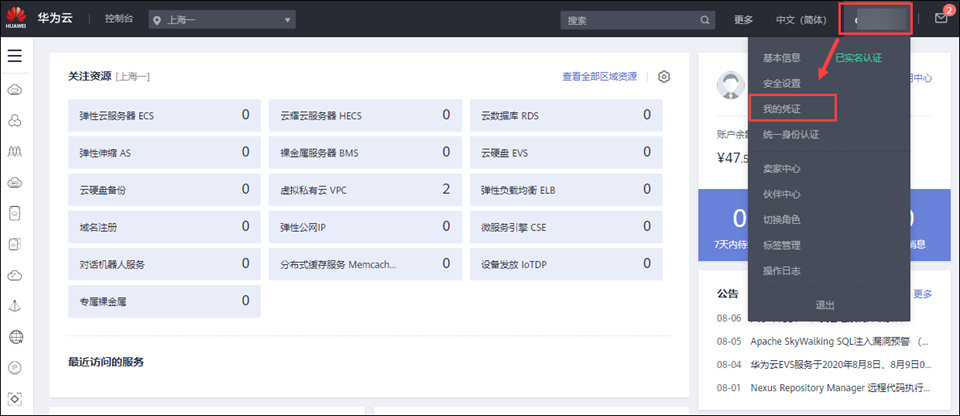Choose 安全设置 in the account menu

click(x=781, y=83)
